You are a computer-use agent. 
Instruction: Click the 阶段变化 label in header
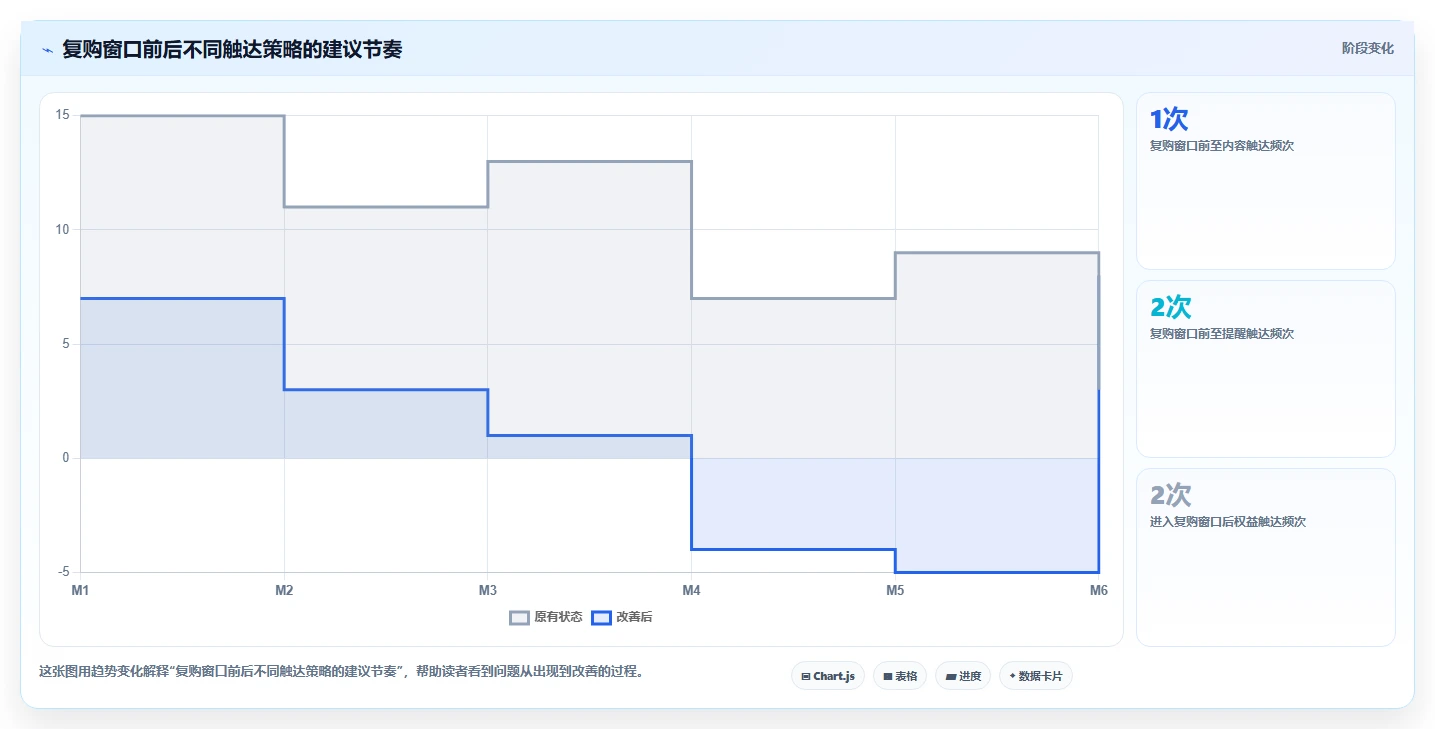pyautogui.click(x=1367, y=48)
